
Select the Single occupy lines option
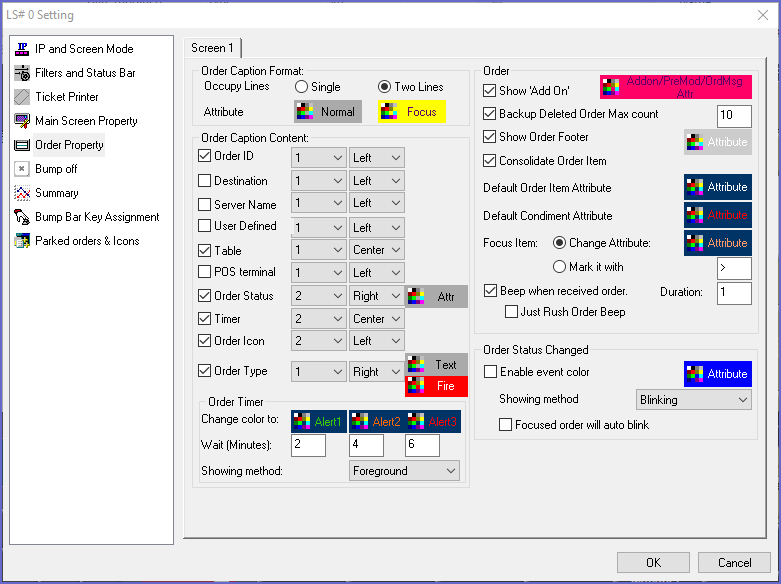301,87
